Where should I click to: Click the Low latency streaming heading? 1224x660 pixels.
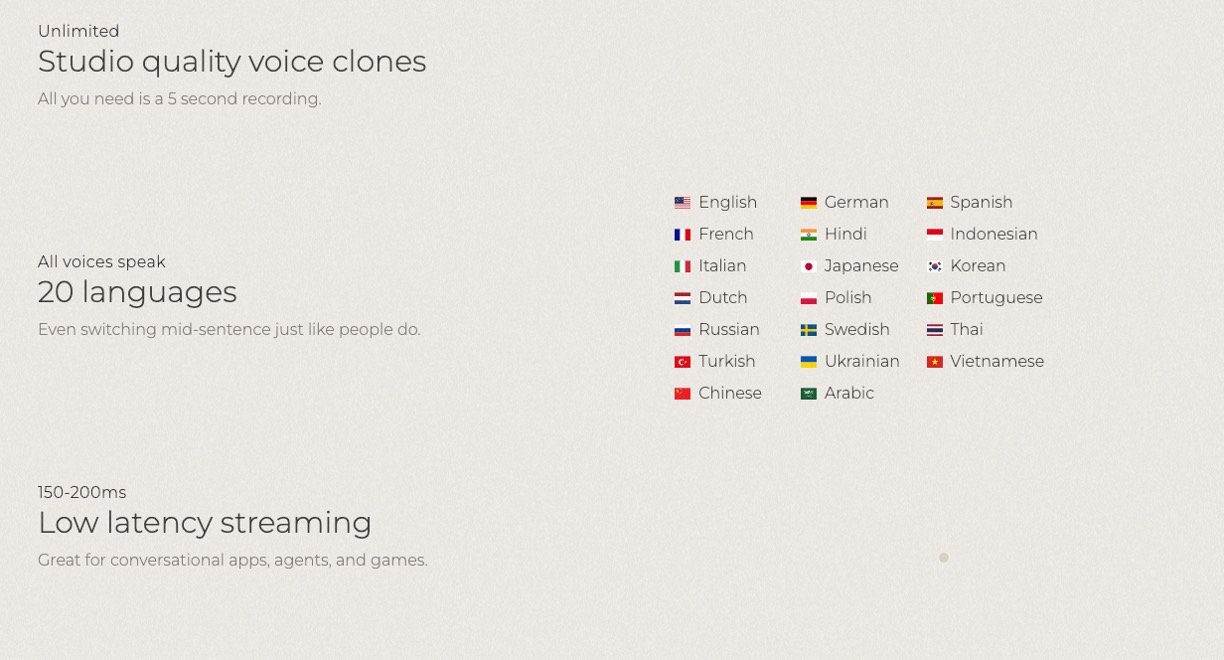(204, 523)
